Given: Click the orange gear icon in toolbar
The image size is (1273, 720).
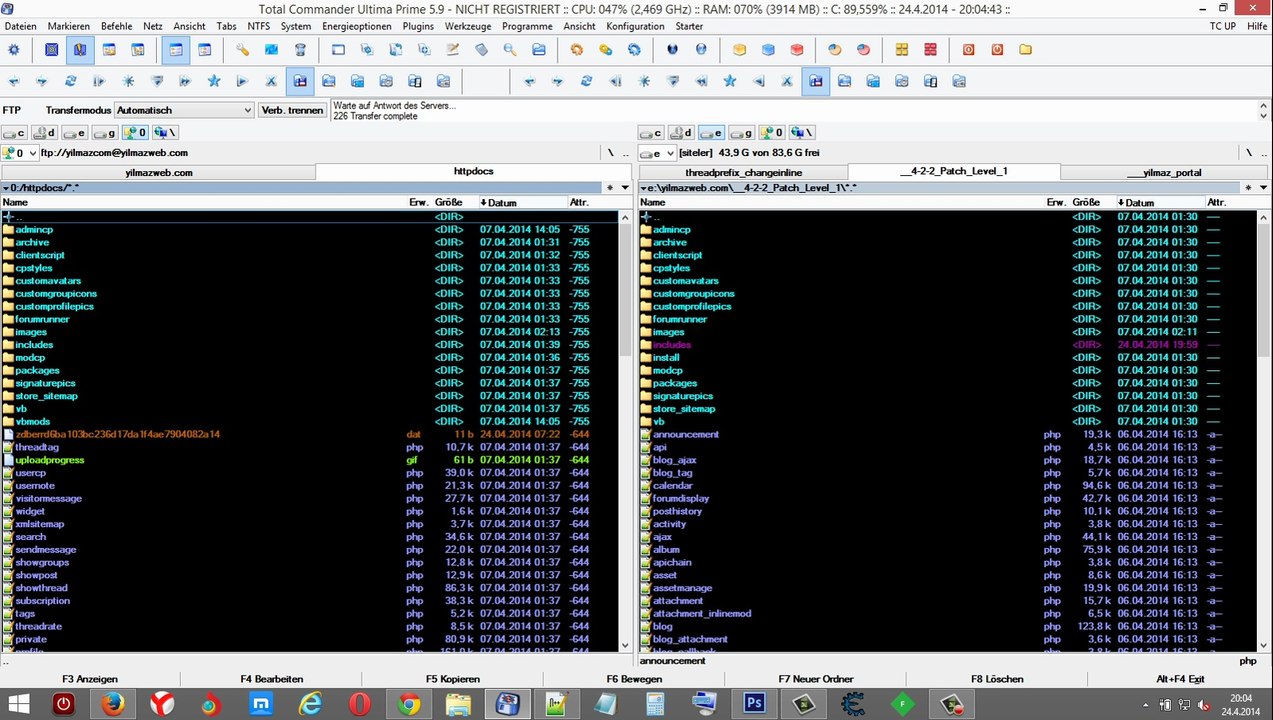Looking at the screenshot, I should [576, 49].
